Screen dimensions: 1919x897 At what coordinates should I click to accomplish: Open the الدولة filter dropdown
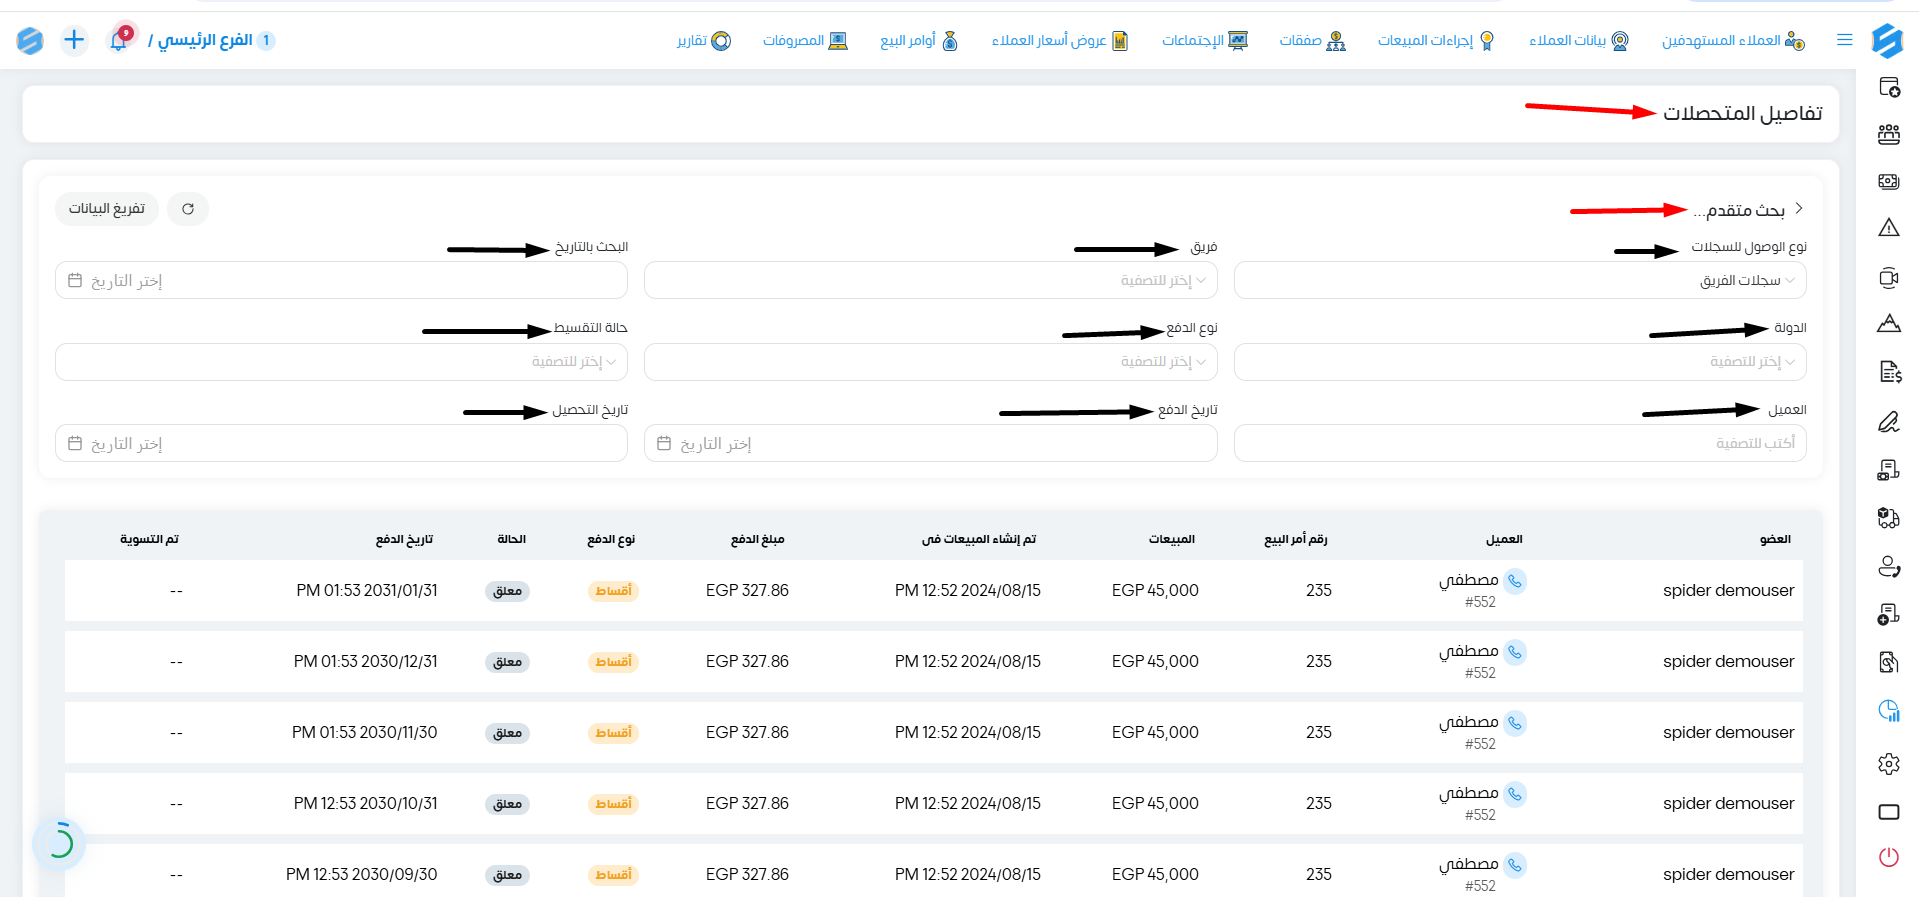(1520, 361)
